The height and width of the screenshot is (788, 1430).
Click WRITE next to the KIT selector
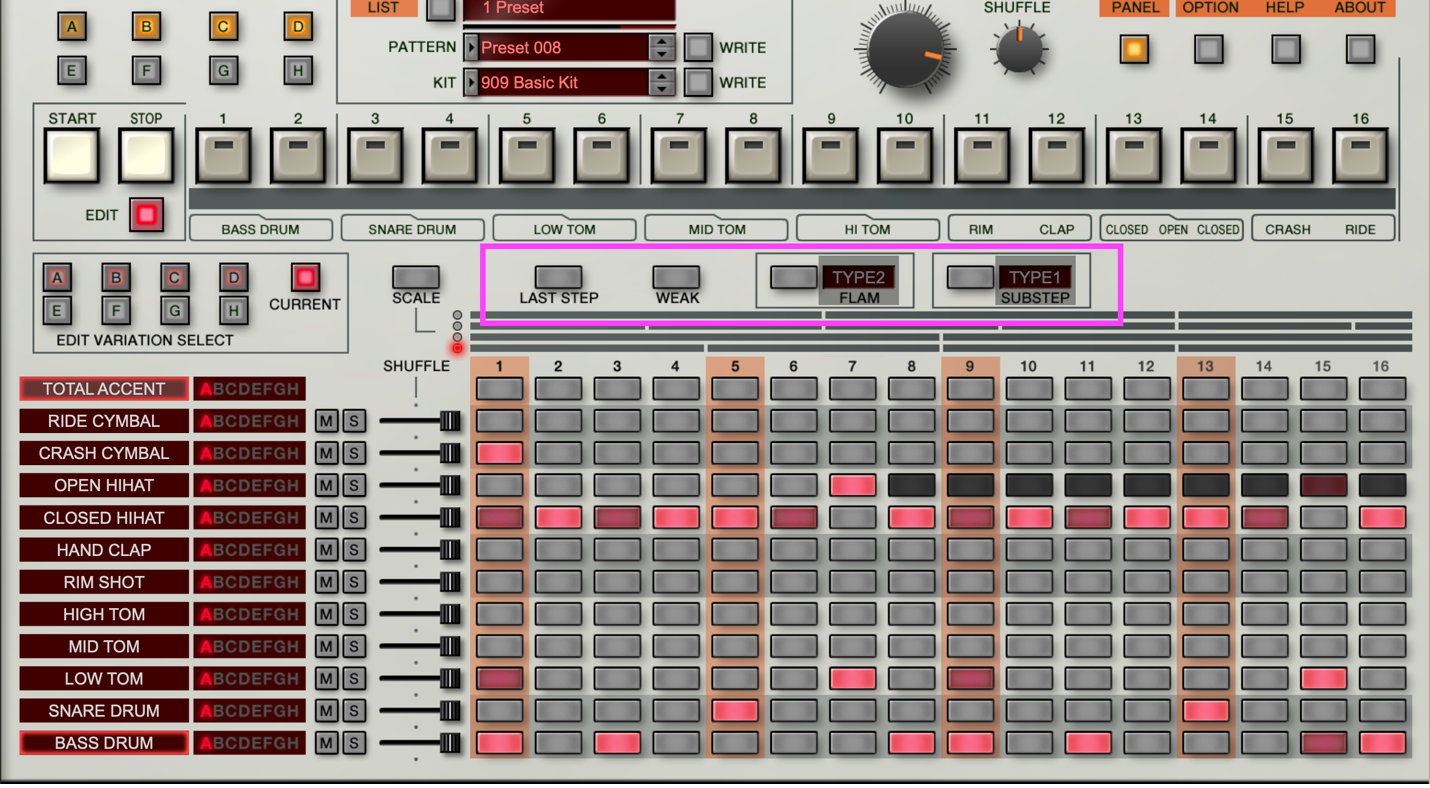coord(697,82)
